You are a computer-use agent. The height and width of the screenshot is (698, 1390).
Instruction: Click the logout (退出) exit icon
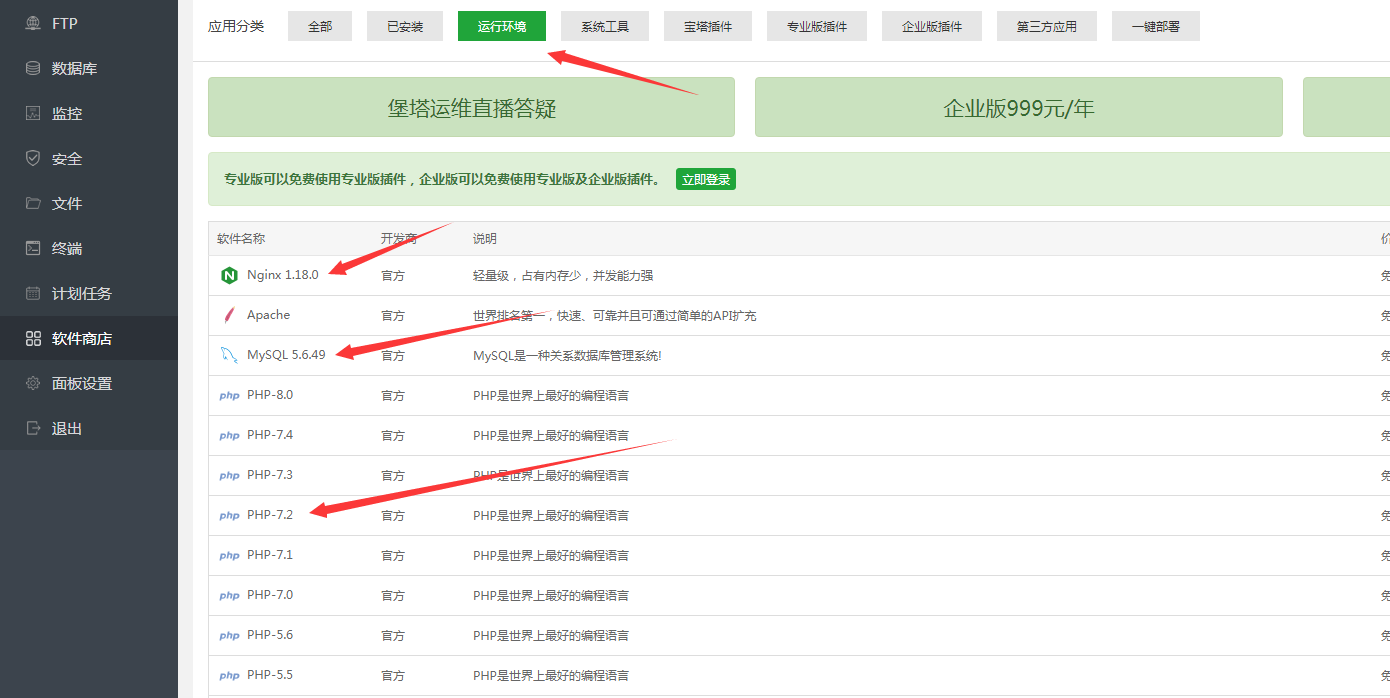[x=33, y=428]
